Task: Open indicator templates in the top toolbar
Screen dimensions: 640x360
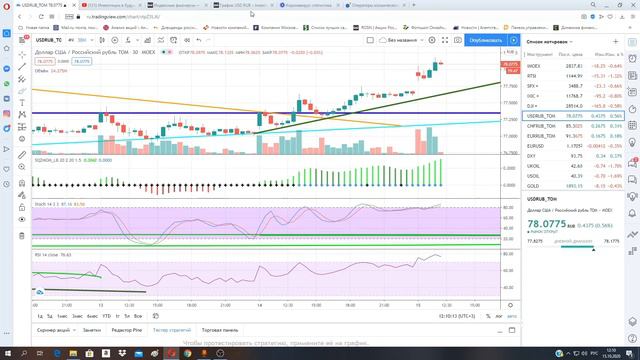Action: (x=161, y=40)
